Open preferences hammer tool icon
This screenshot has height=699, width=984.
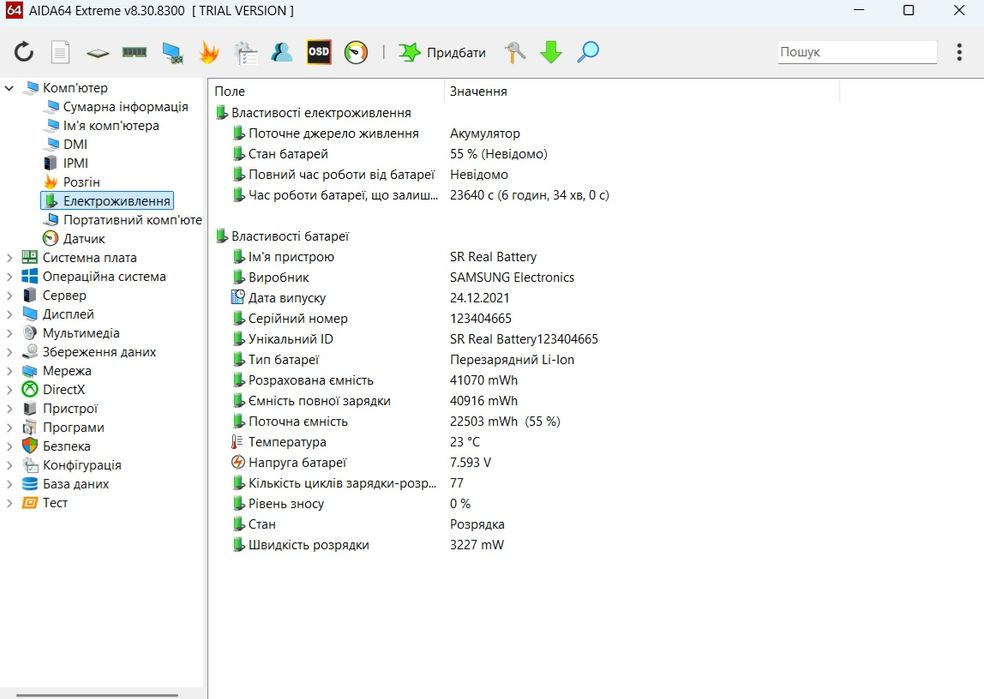(515, 52)
